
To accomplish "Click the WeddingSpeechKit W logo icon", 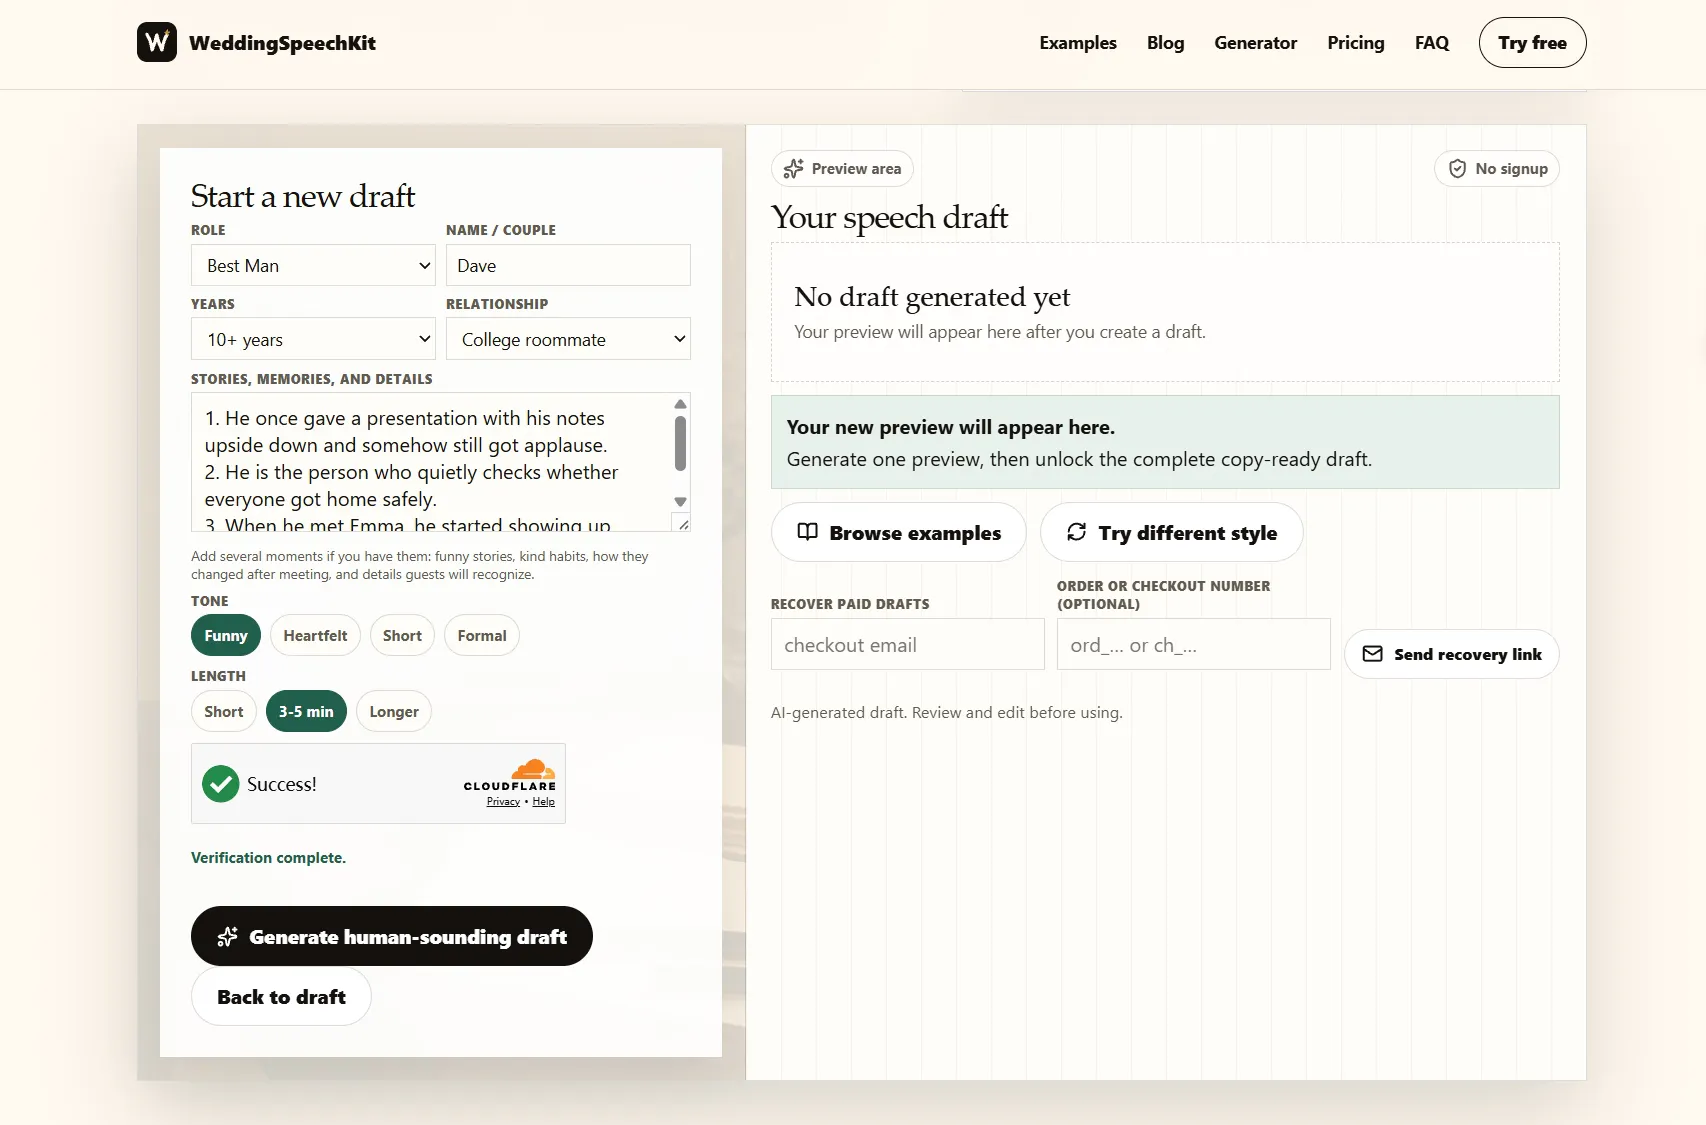I will click(x=157, y=42).
